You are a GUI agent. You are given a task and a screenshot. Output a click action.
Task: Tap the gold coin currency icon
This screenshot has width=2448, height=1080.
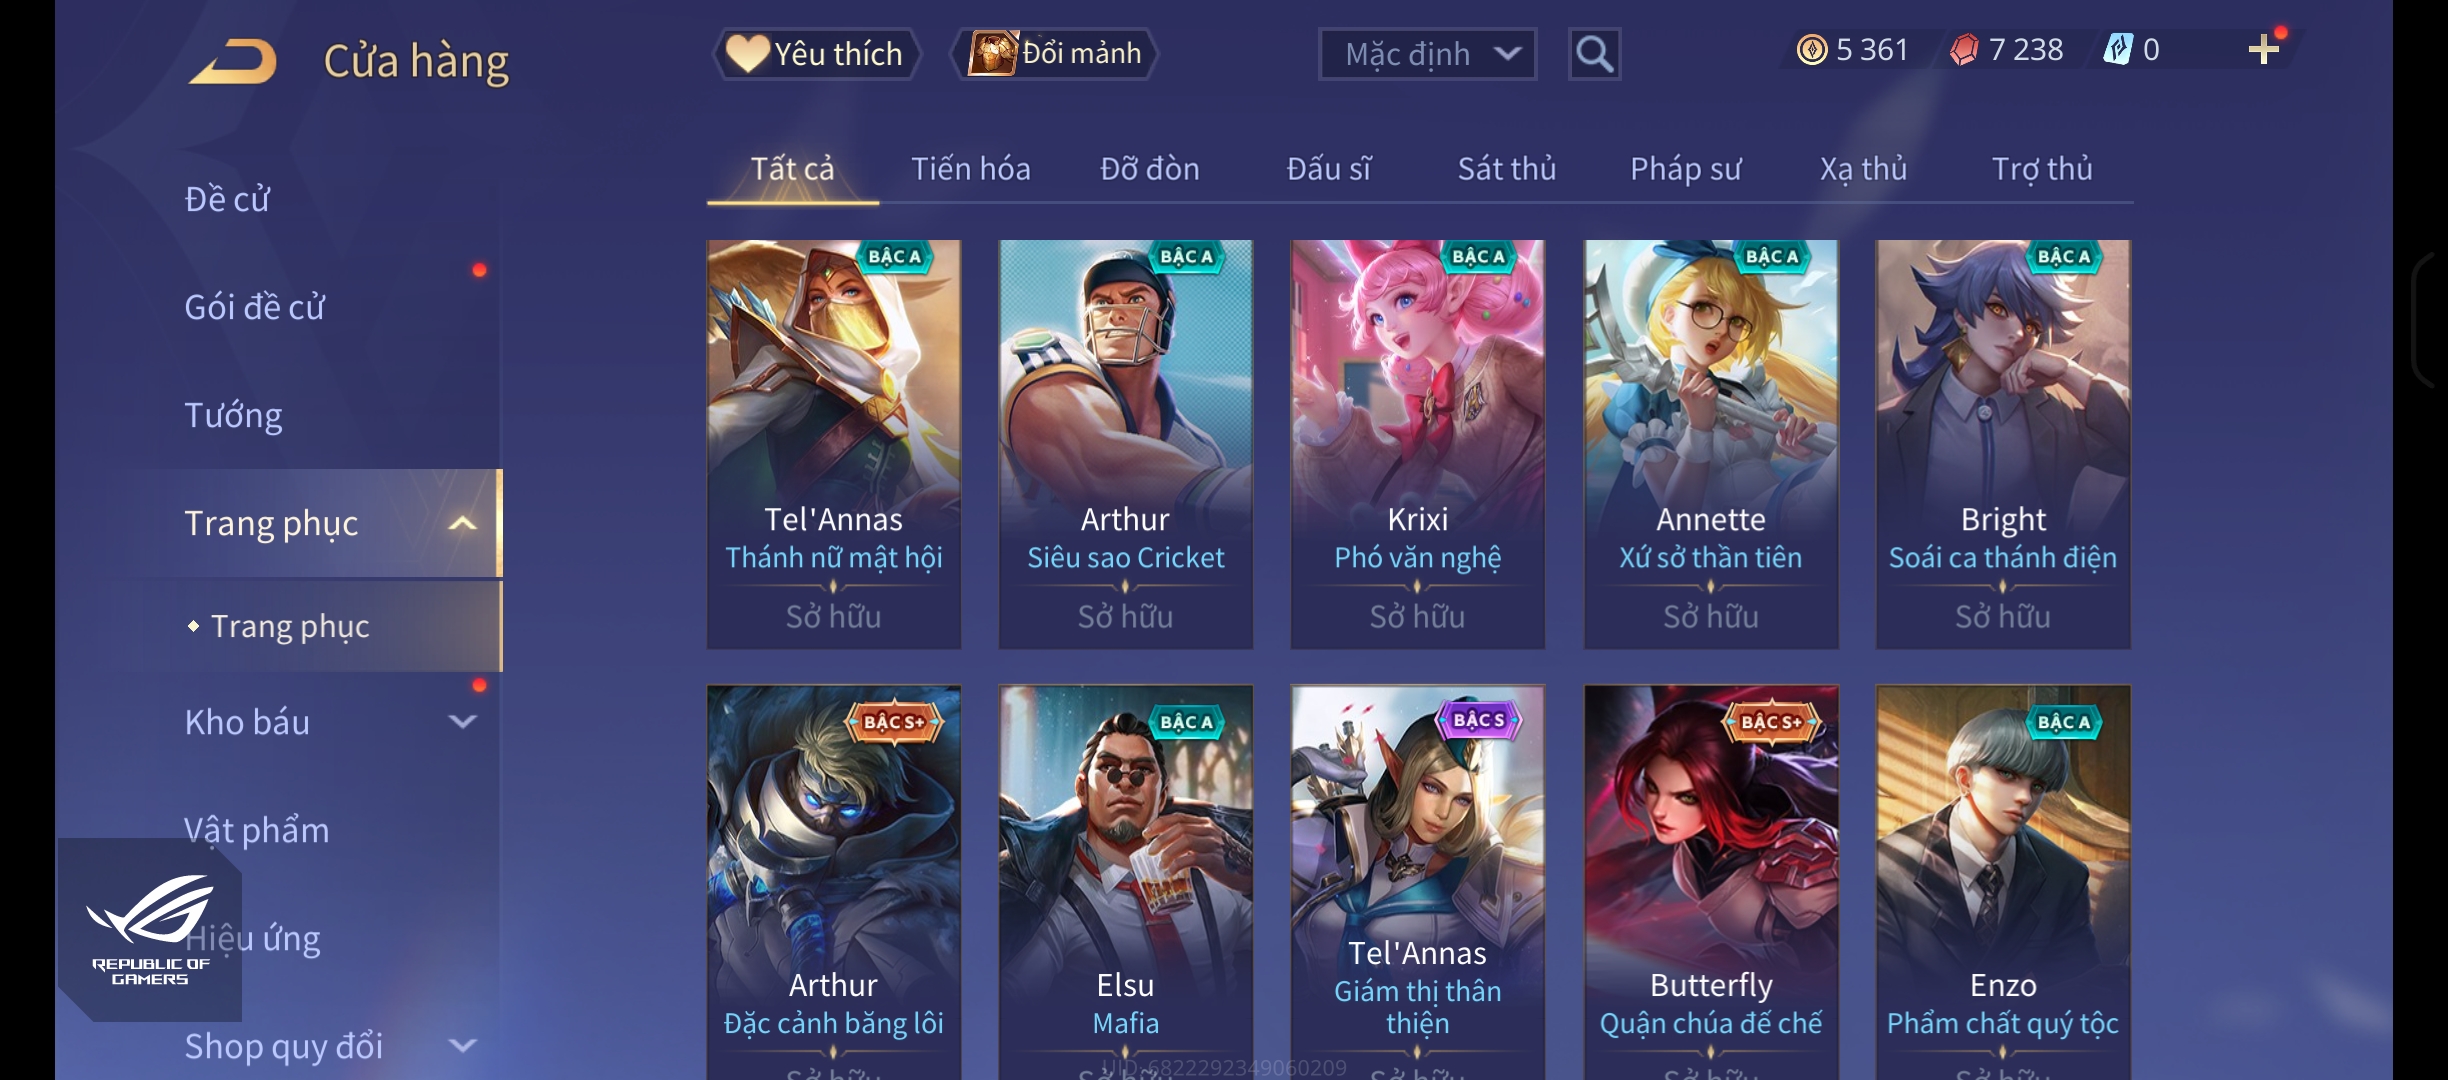pyautogui.click(x=1812, y=49)
